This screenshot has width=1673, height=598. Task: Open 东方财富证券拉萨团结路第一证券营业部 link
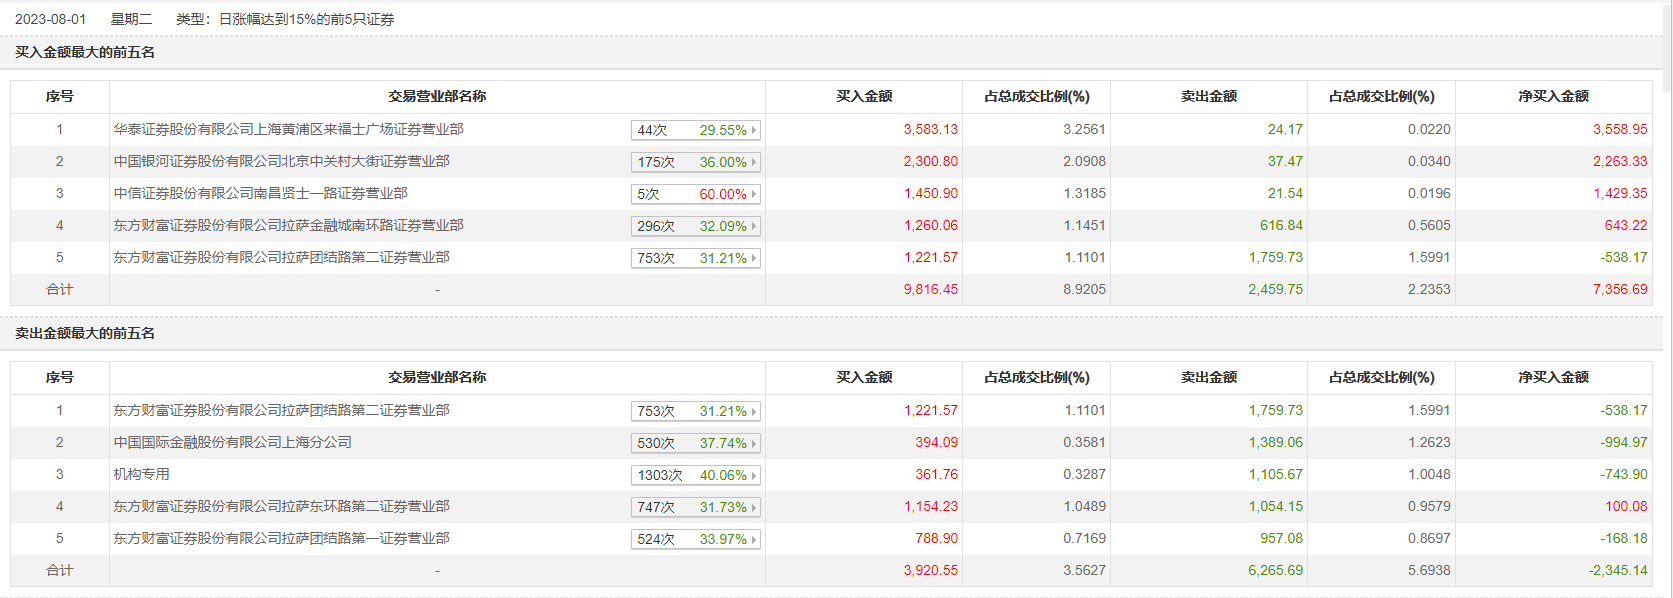pos(281,538)
